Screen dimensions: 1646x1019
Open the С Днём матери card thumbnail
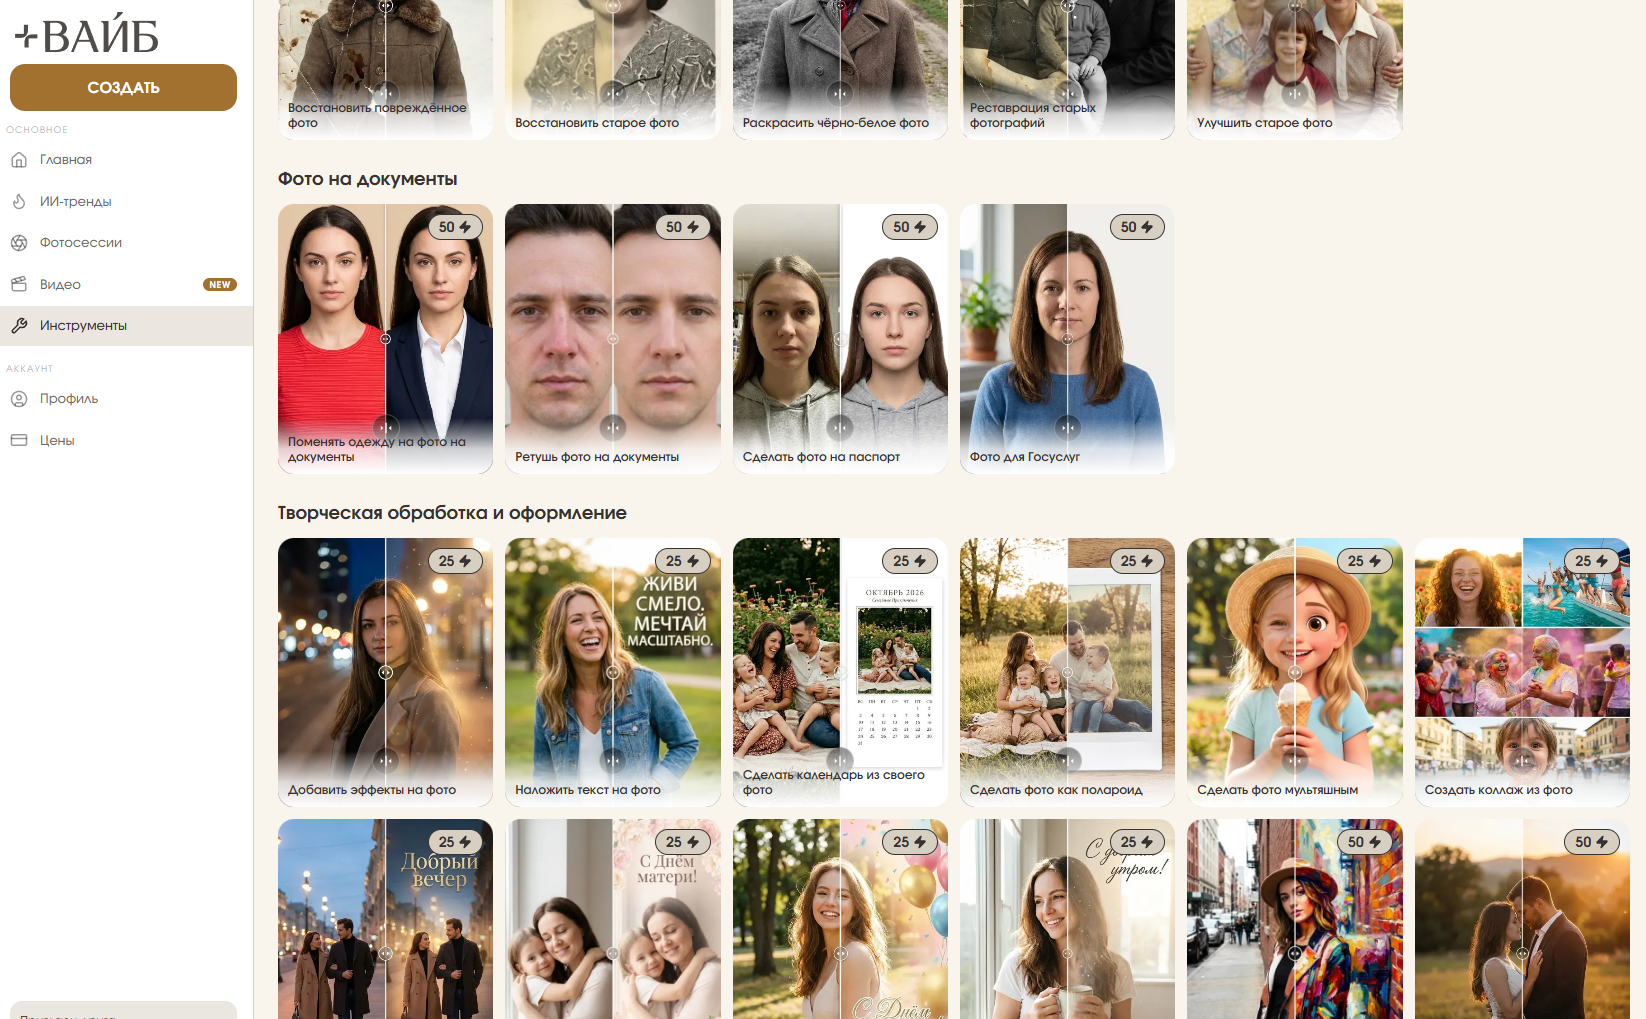coord(613,919)
